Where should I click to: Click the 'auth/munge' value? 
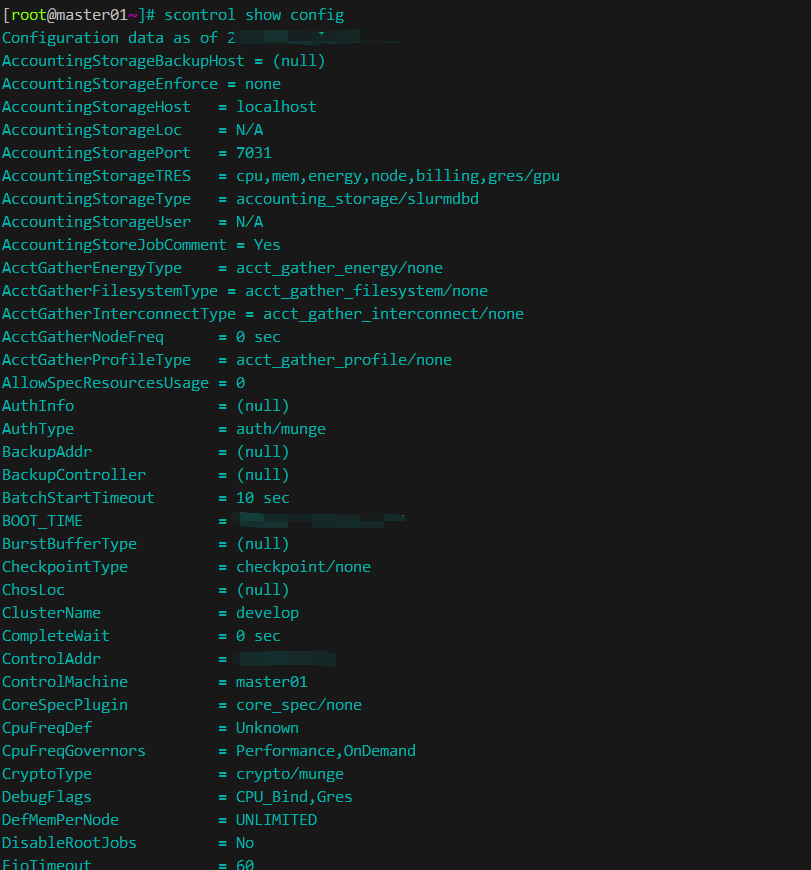coord(281,429)
